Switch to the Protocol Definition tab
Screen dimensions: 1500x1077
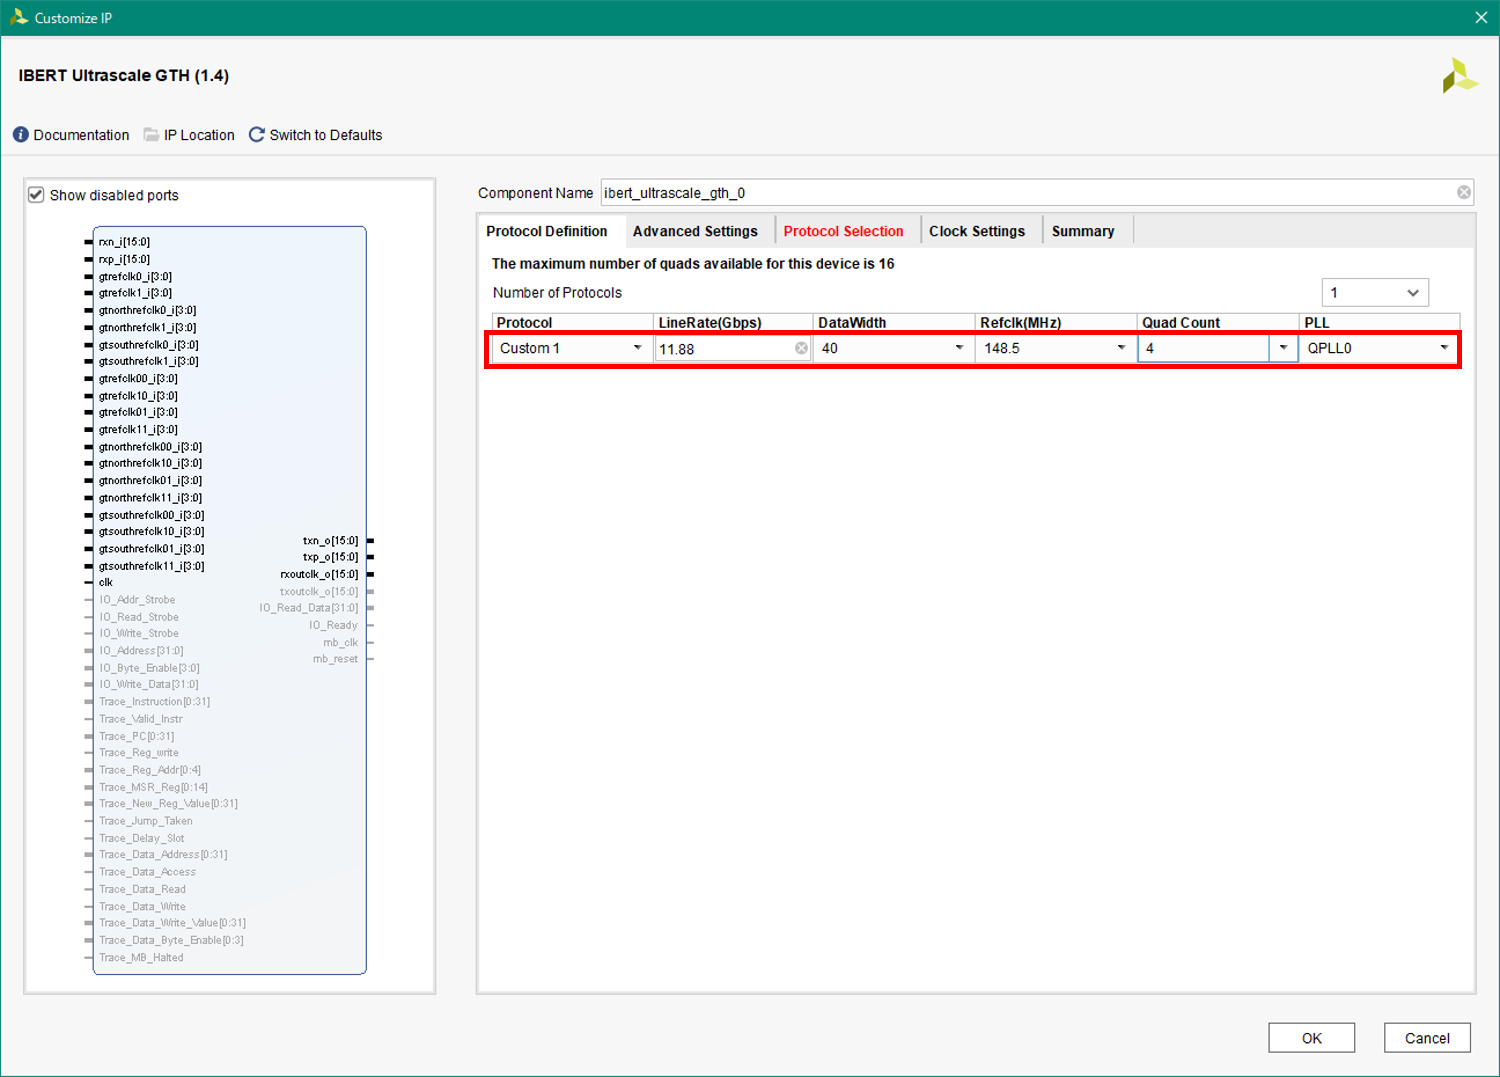coord(547,231)
